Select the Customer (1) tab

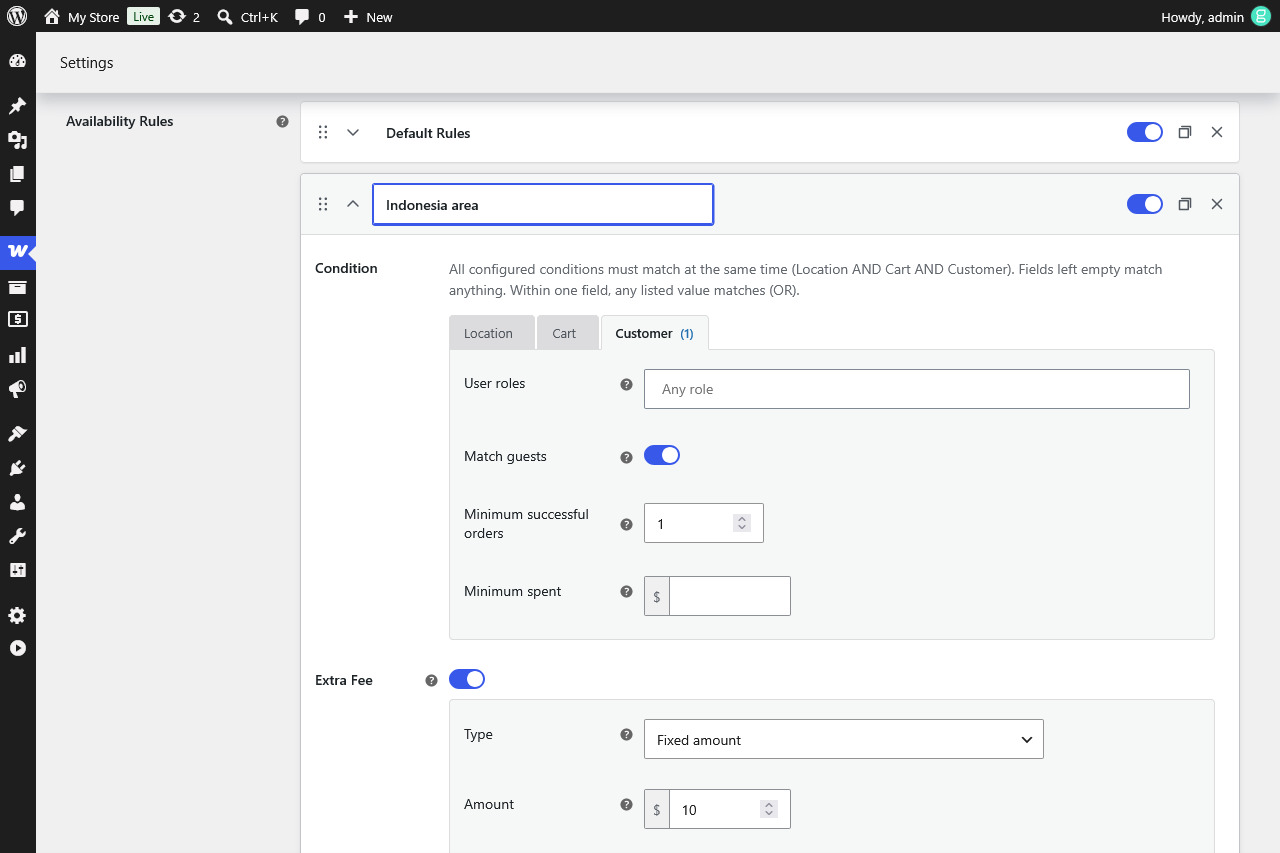pos(654,333)
